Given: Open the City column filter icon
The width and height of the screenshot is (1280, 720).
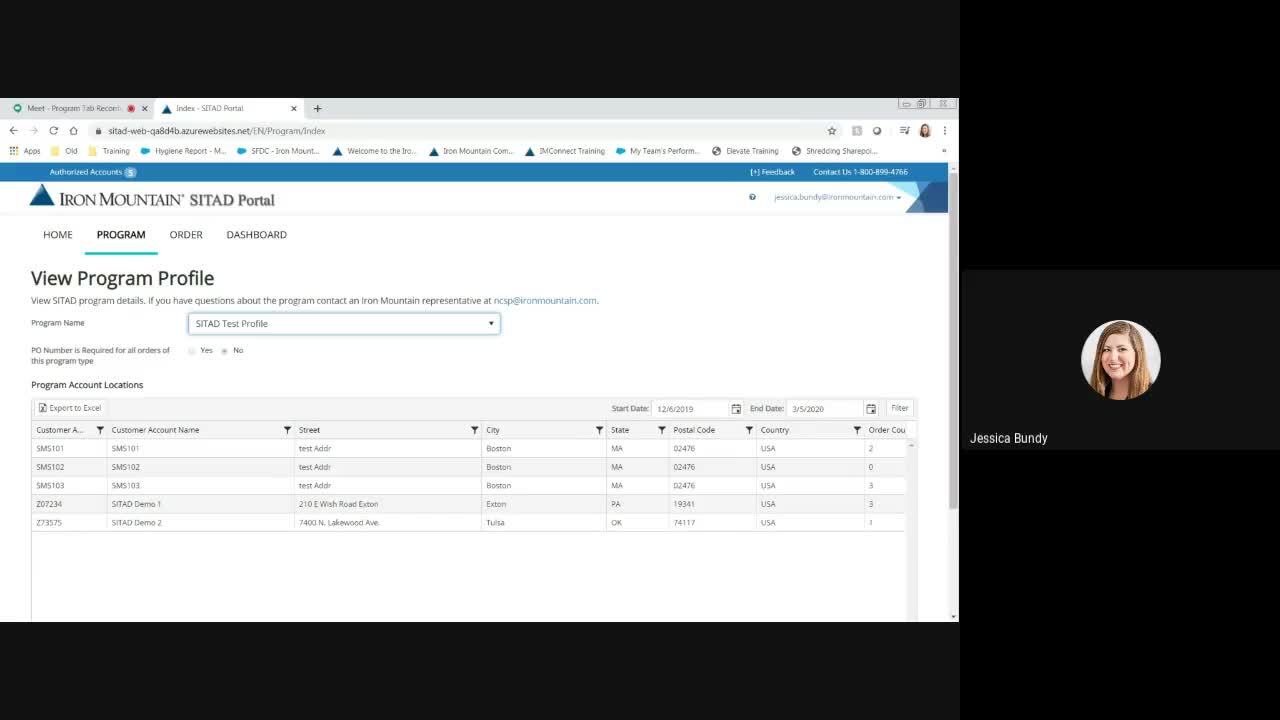Looking at the screenshot, I should [x=599, y=430].
